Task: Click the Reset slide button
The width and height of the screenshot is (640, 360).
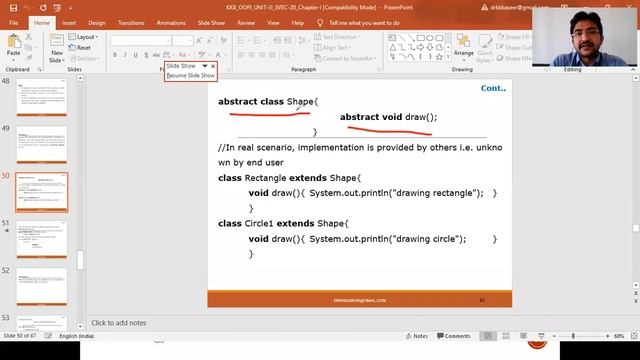Action: point(80,47)
